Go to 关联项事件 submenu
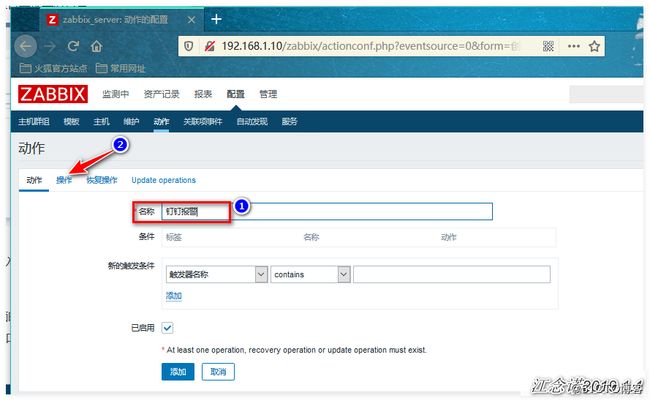The height and width of the screenshot is (401, 650). coord(203,122)
